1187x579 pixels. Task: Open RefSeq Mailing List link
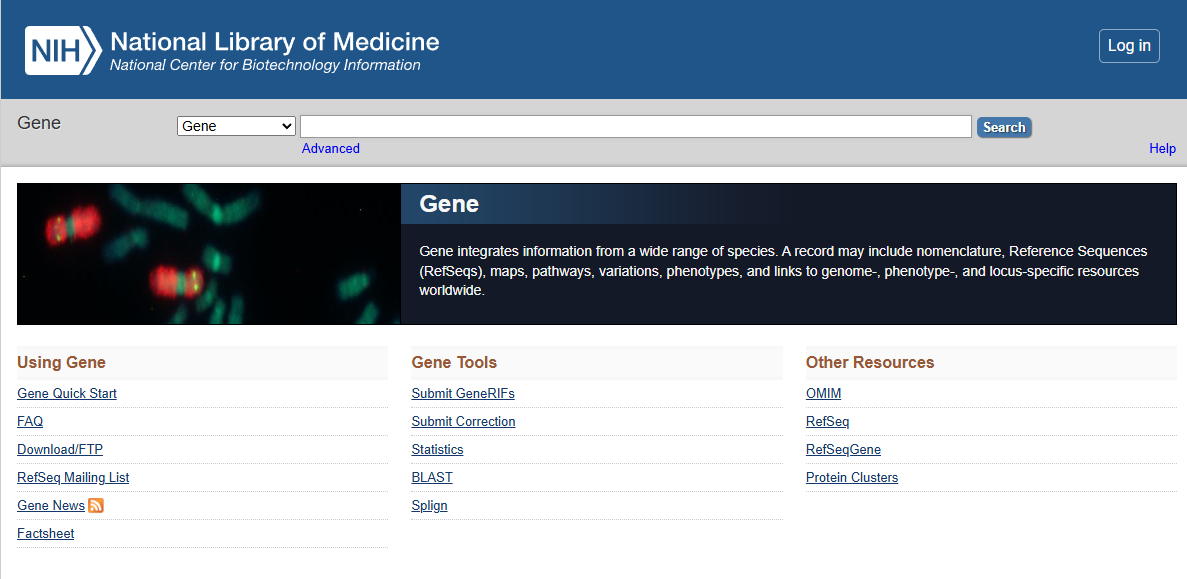[x=73, y=478]
